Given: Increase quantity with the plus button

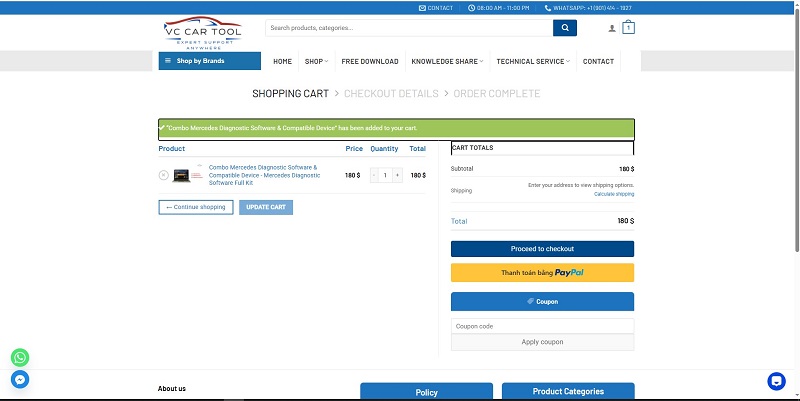Looking at the screenshot, I should (397, 175).
